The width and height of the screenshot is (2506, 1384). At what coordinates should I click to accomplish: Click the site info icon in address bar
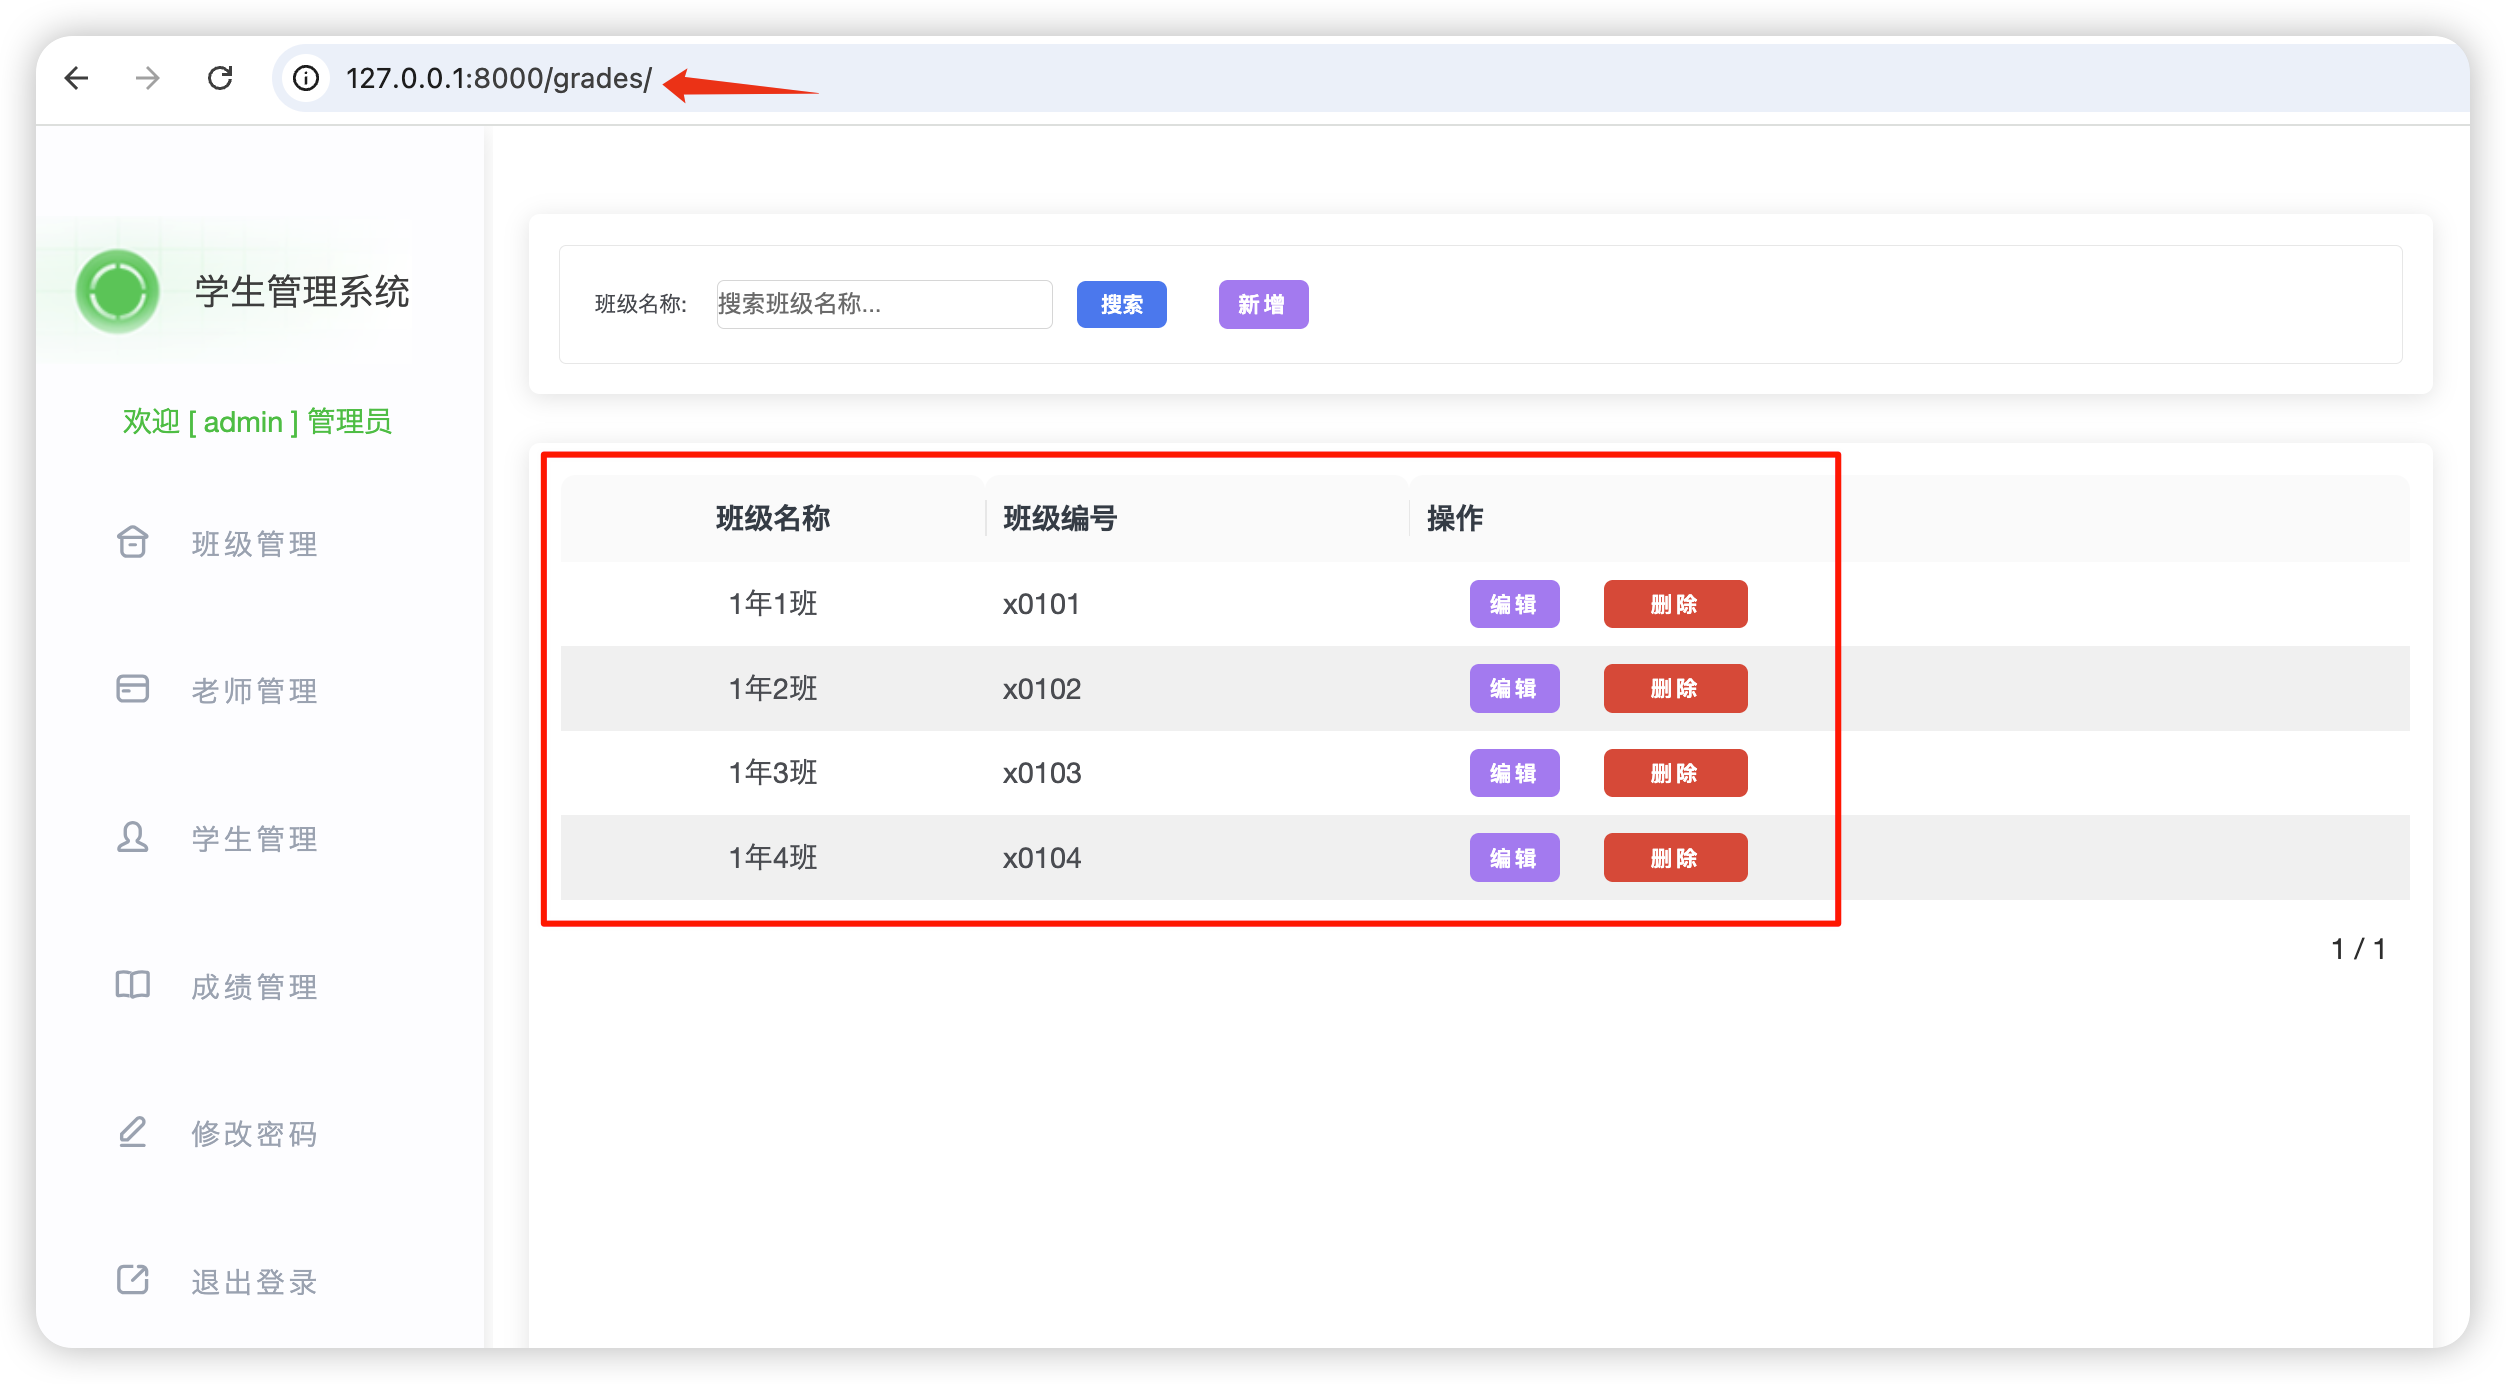pyautogui.click(x=306, y=78)
